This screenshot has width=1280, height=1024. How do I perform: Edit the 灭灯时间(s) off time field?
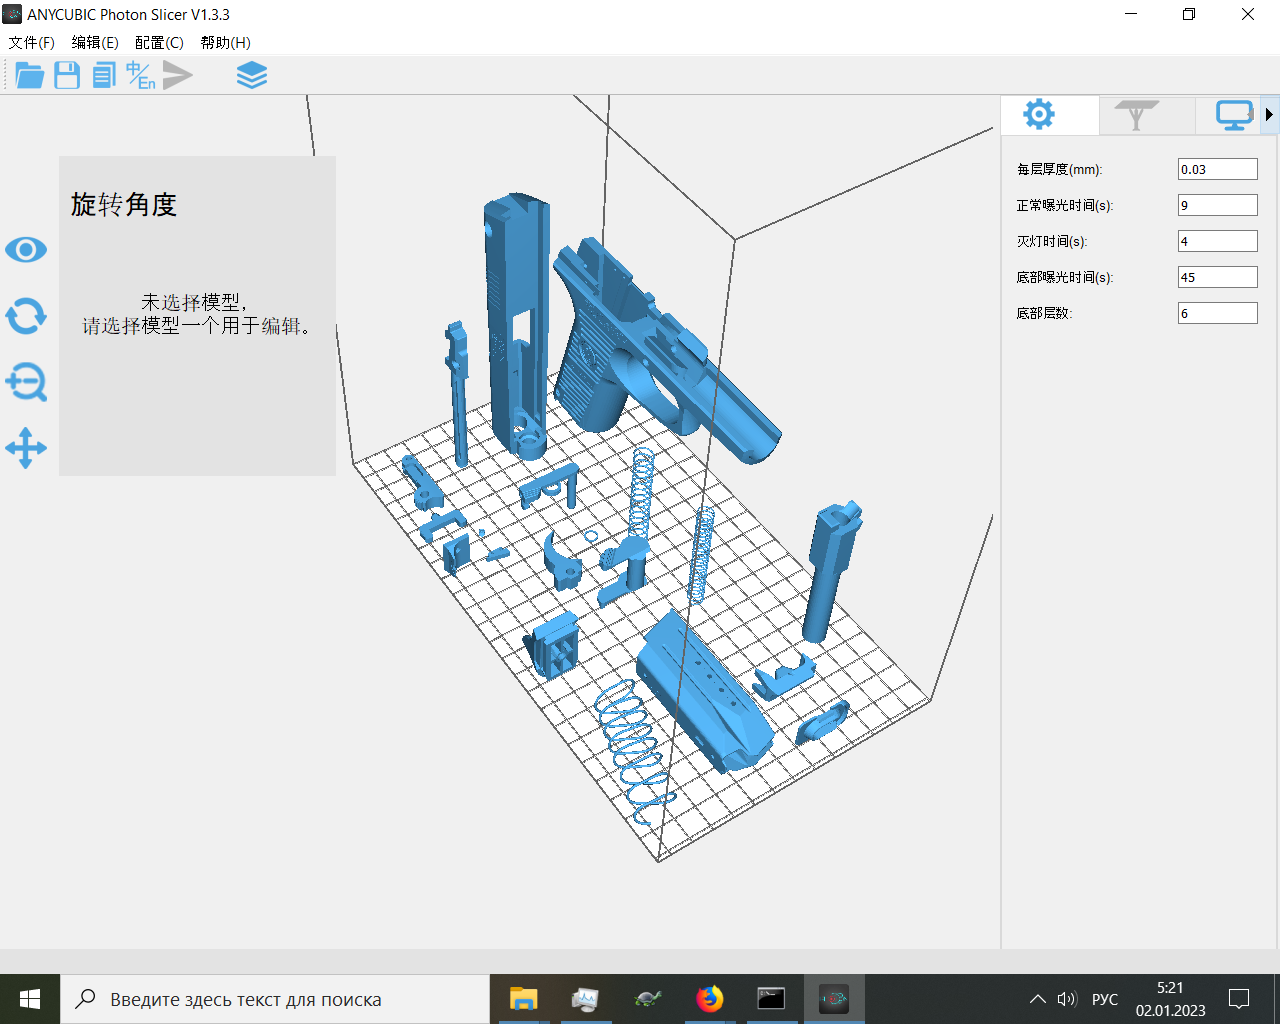(1217, 241)
